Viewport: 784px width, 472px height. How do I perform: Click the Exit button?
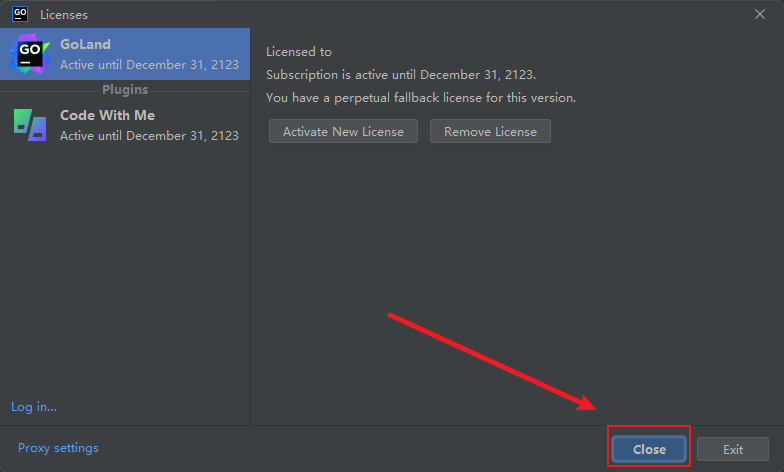tap(732, 450)
